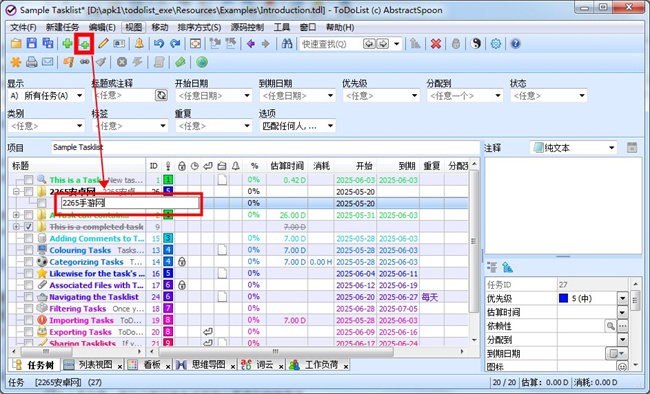This screenshot has width=650, height=394.
Task: Open preferences using the gear icon
Action: pos(496,44)
